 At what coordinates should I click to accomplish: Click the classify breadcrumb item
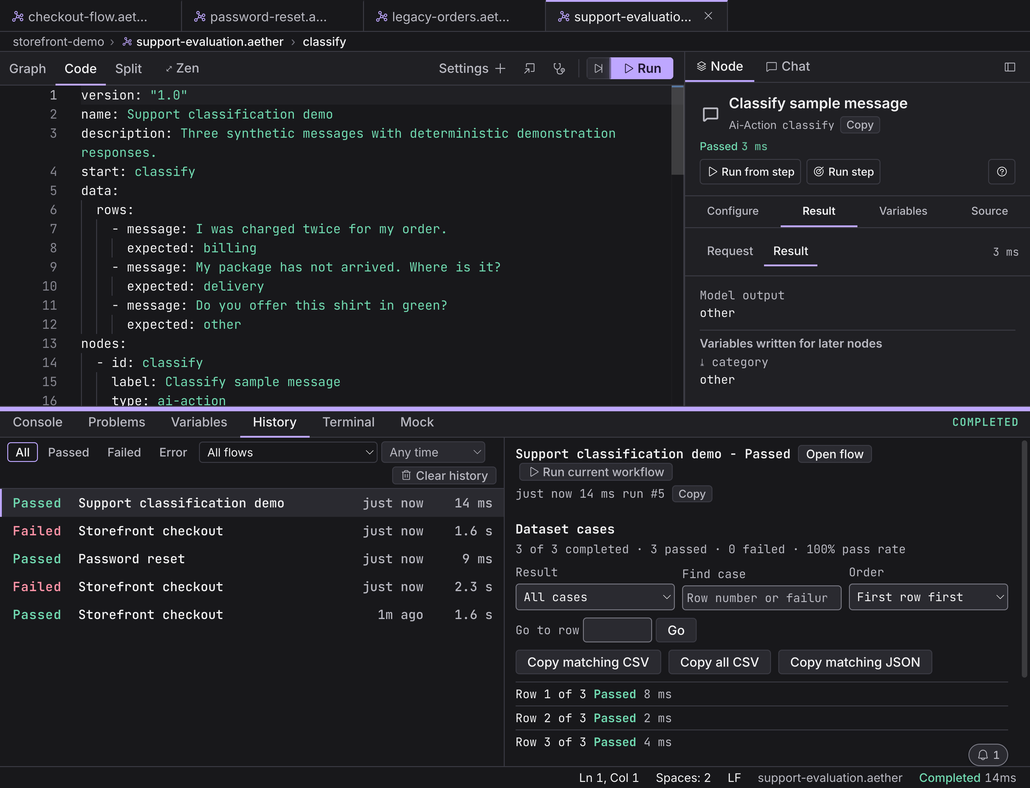[324, 41]
